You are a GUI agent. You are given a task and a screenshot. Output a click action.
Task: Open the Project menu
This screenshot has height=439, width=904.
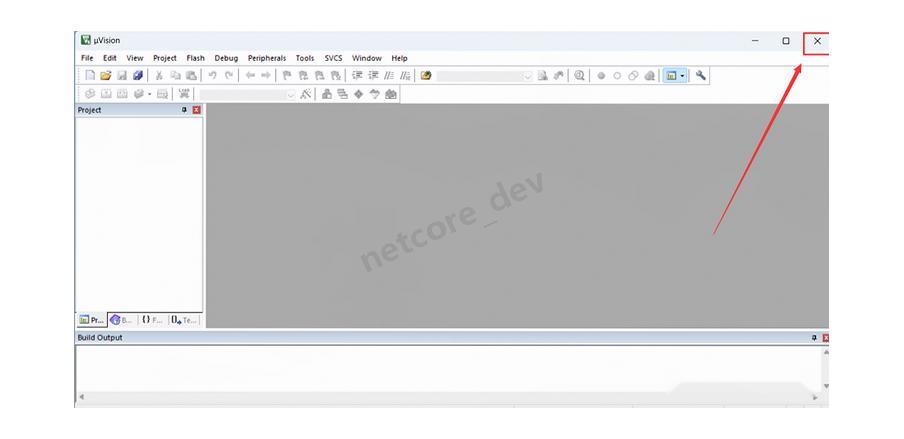pos(164,58)
